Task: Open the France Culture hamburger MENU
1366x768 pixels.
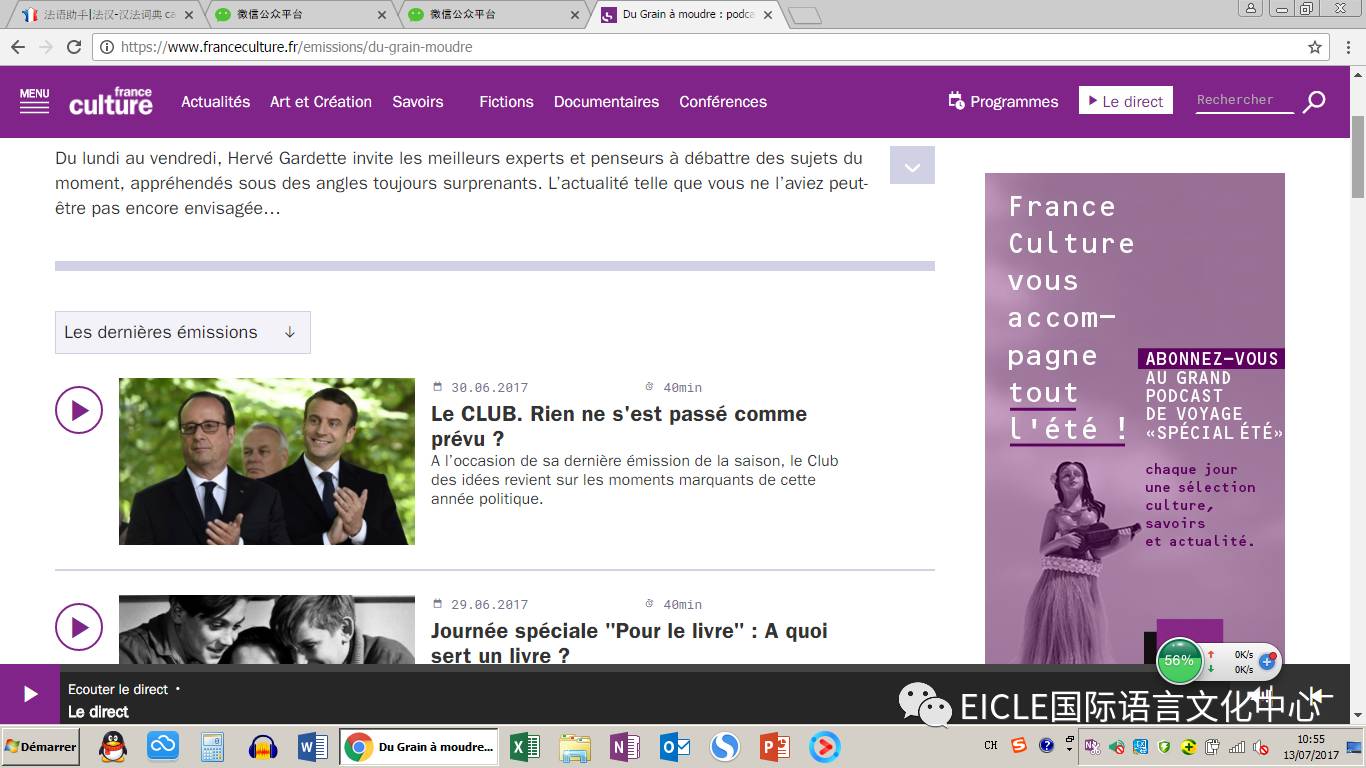Action: (x=34, y=101)
